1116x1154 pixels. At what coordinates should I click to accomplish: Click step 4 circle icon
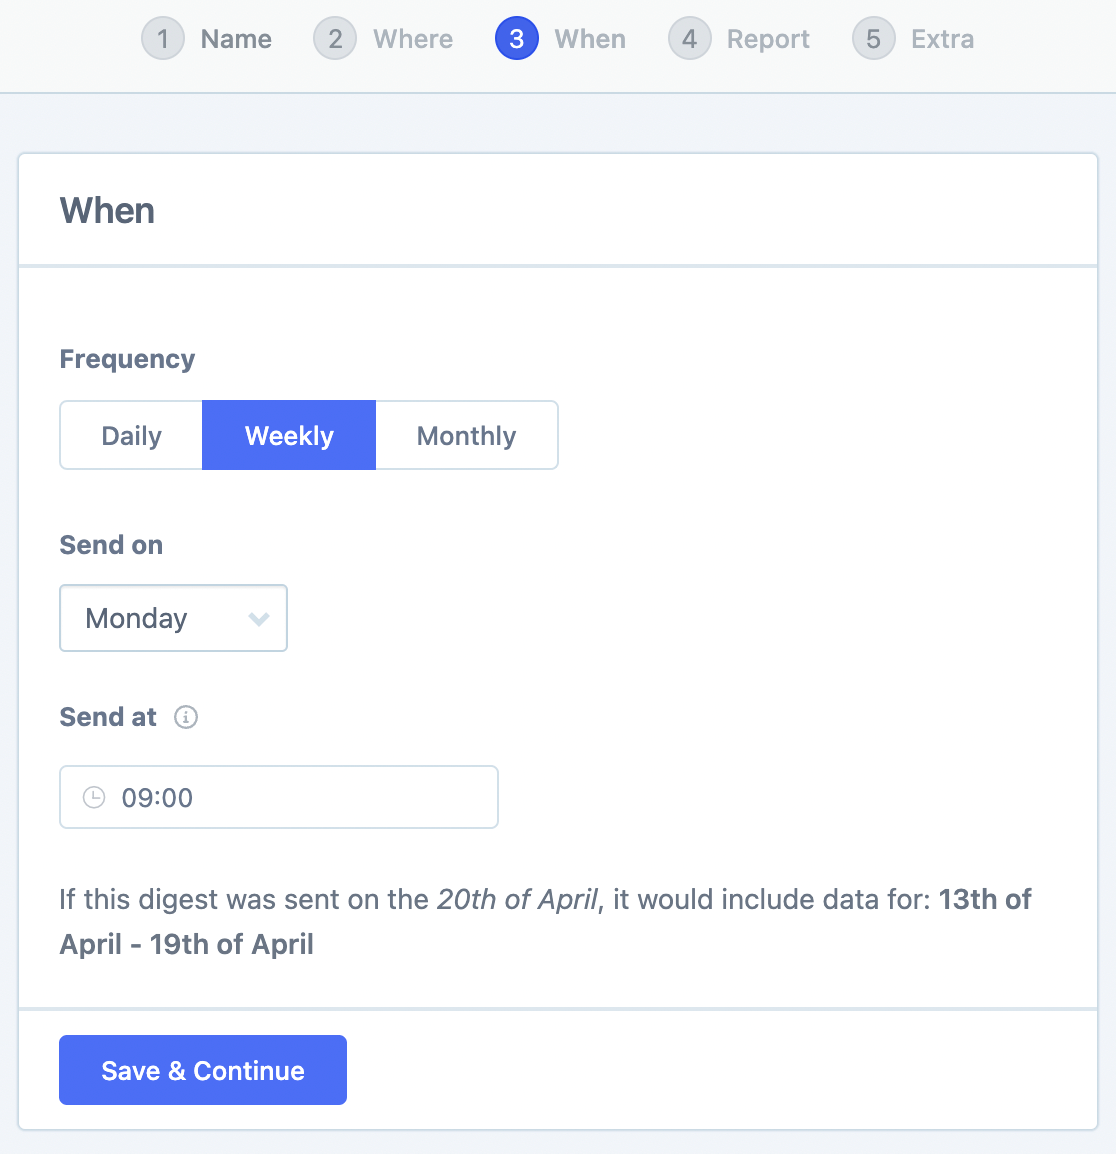689,39
